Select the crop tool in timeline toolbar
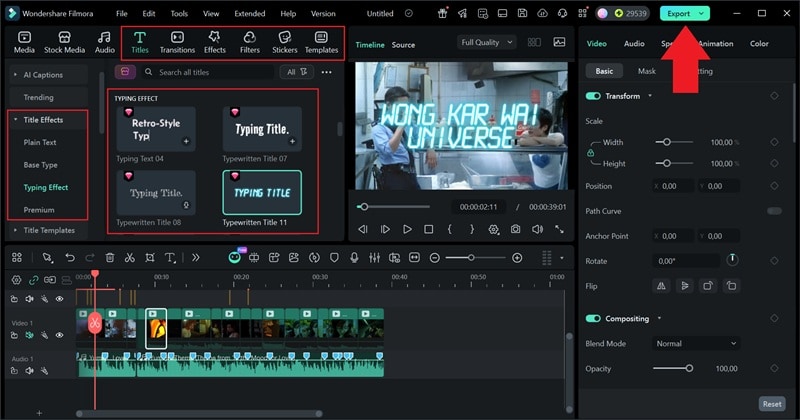 [x=149, y=258]
